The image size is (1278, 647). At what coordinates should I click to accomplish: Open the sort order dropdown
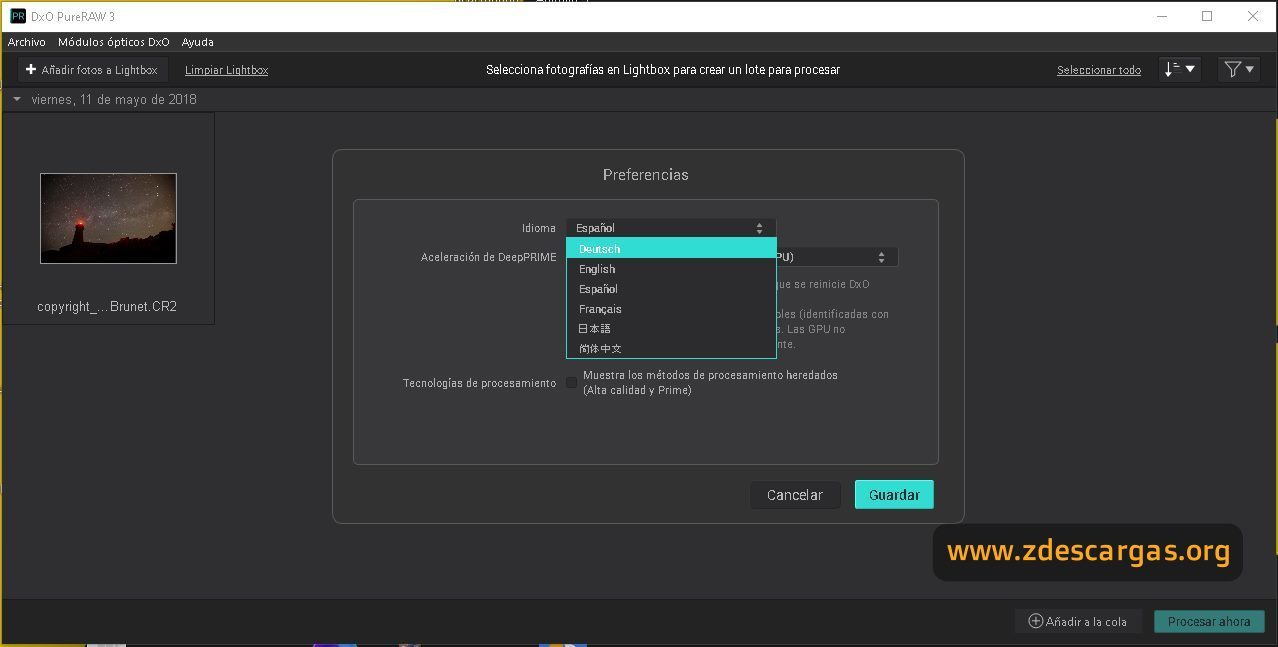[1180, 69]
